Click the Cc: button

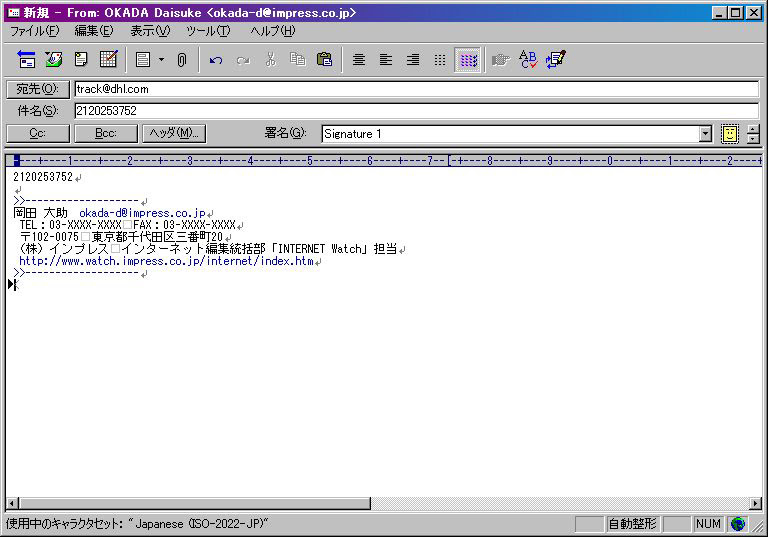[x=38, y=133]
